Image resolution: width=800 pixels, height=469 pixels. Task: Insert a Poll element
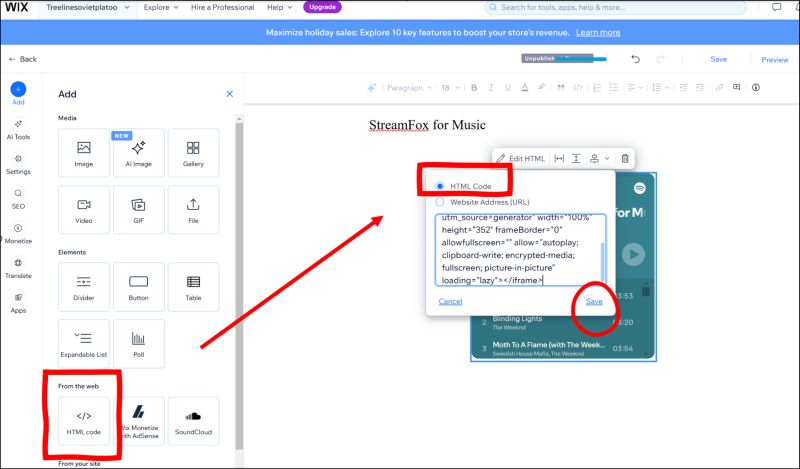click(139, 343)
